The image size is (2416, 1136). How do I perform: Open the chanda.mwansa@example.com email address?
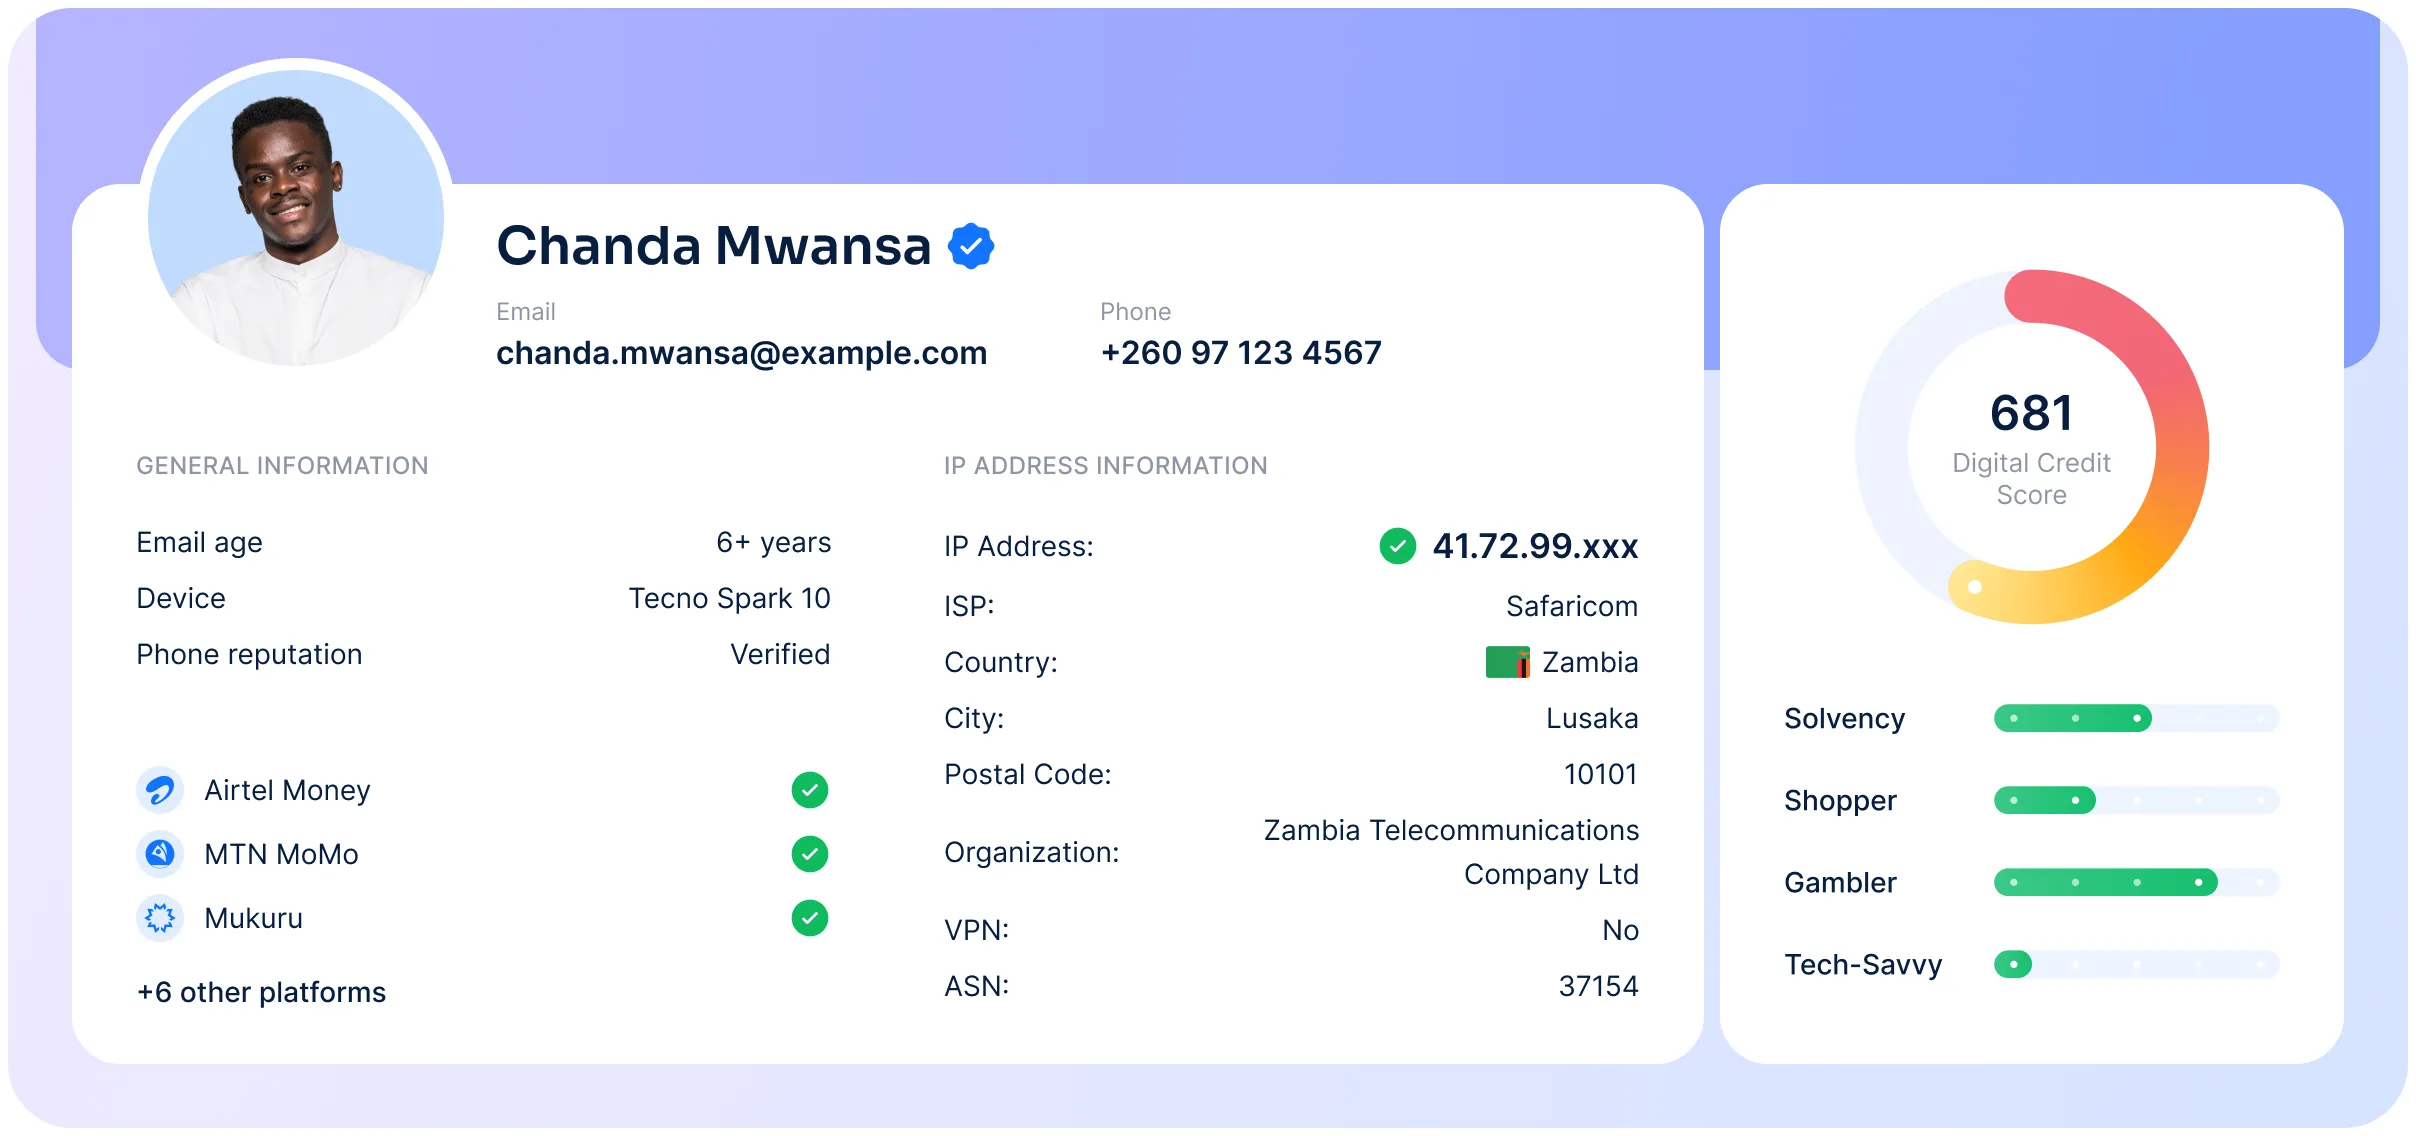(x=742, y=353)
